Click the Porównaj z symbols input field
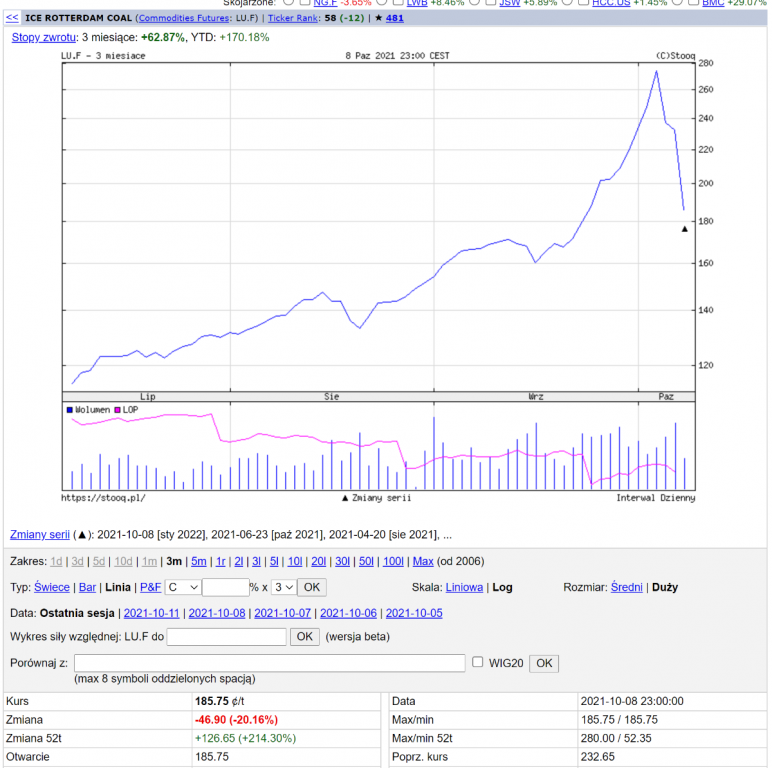This screenshot has width=772, height=768. 269,663
